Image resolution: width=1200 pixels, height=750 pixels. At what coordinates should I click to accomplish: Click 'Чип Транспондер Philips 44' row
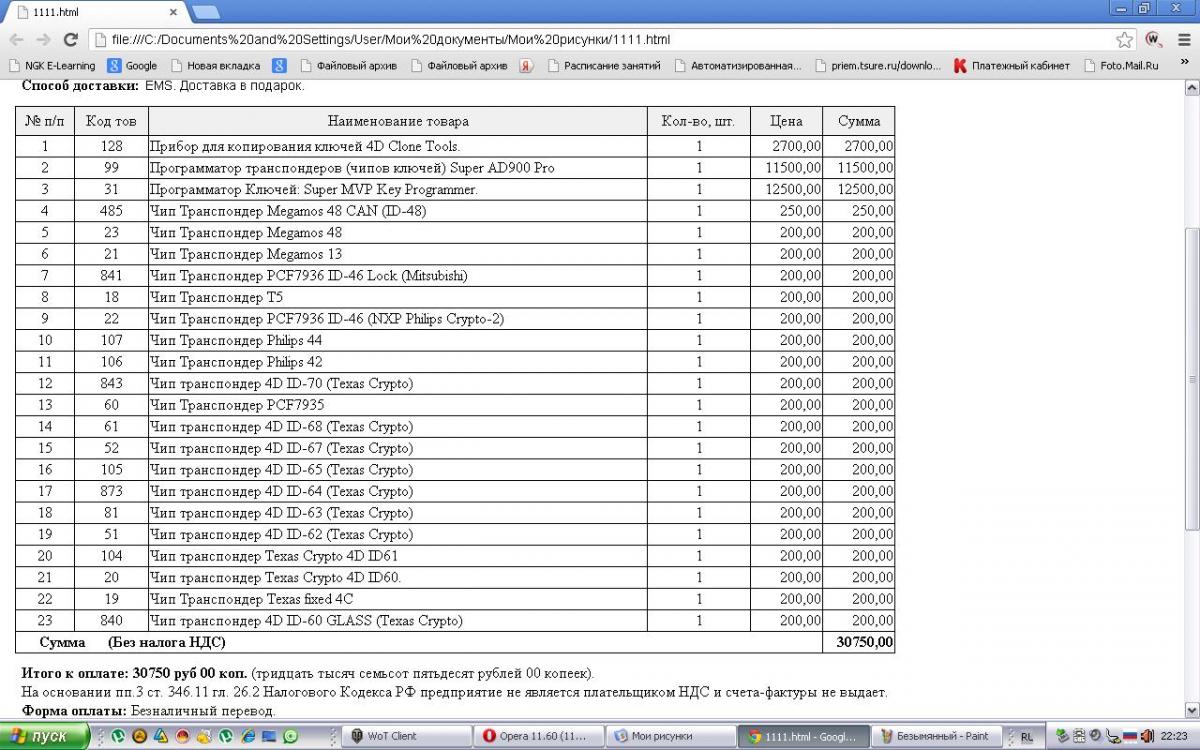455,340
